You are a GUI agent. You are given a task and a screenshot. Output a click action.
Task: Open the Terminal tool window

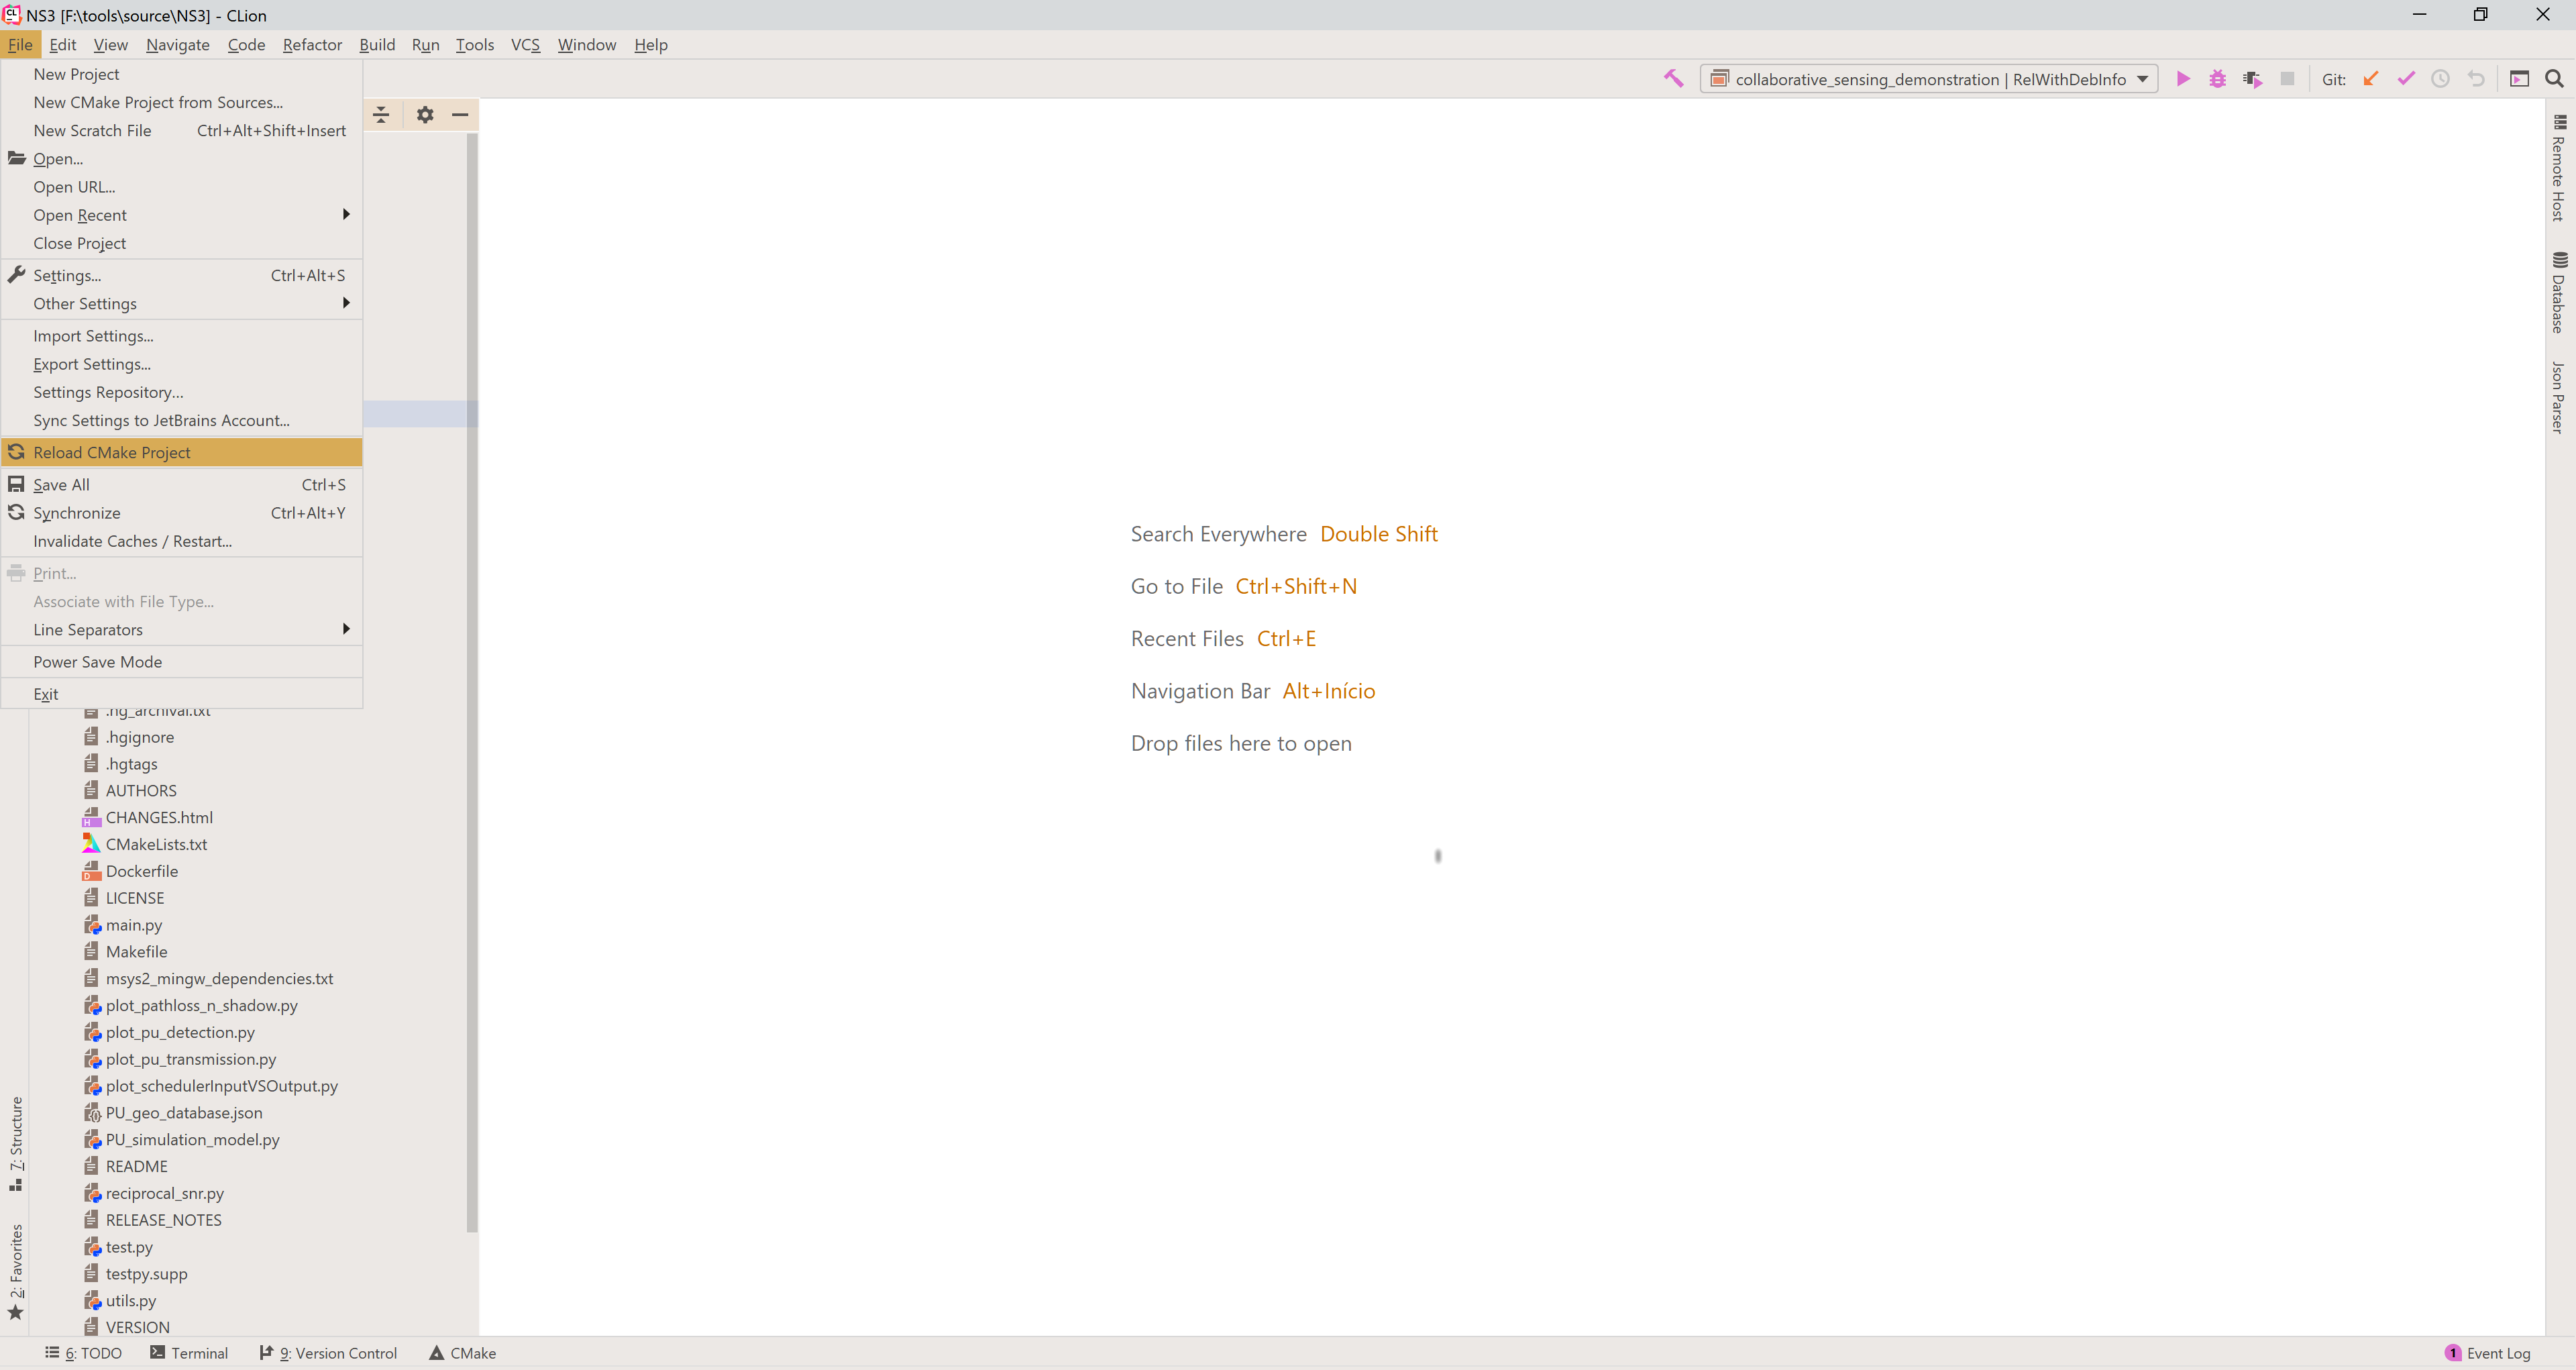coord(189,1353)
